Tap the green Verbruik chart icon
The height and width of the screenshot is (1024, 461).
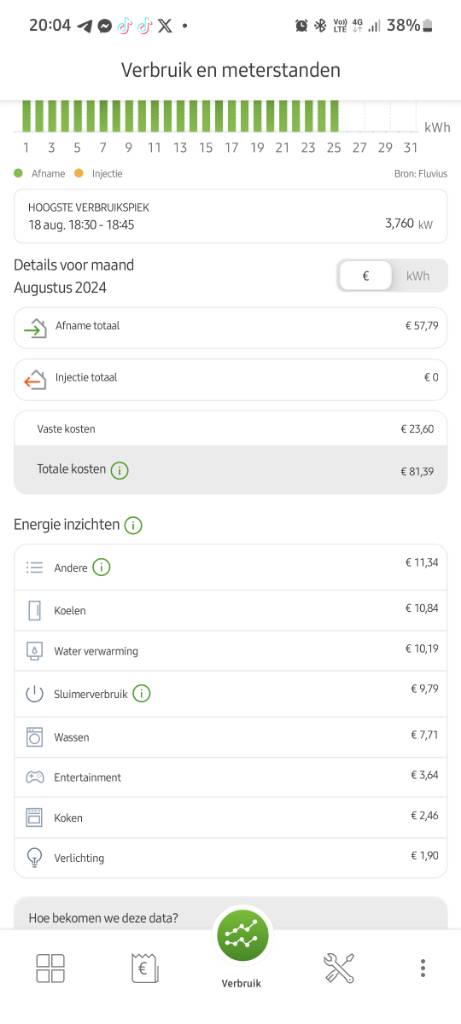(242, 938)
